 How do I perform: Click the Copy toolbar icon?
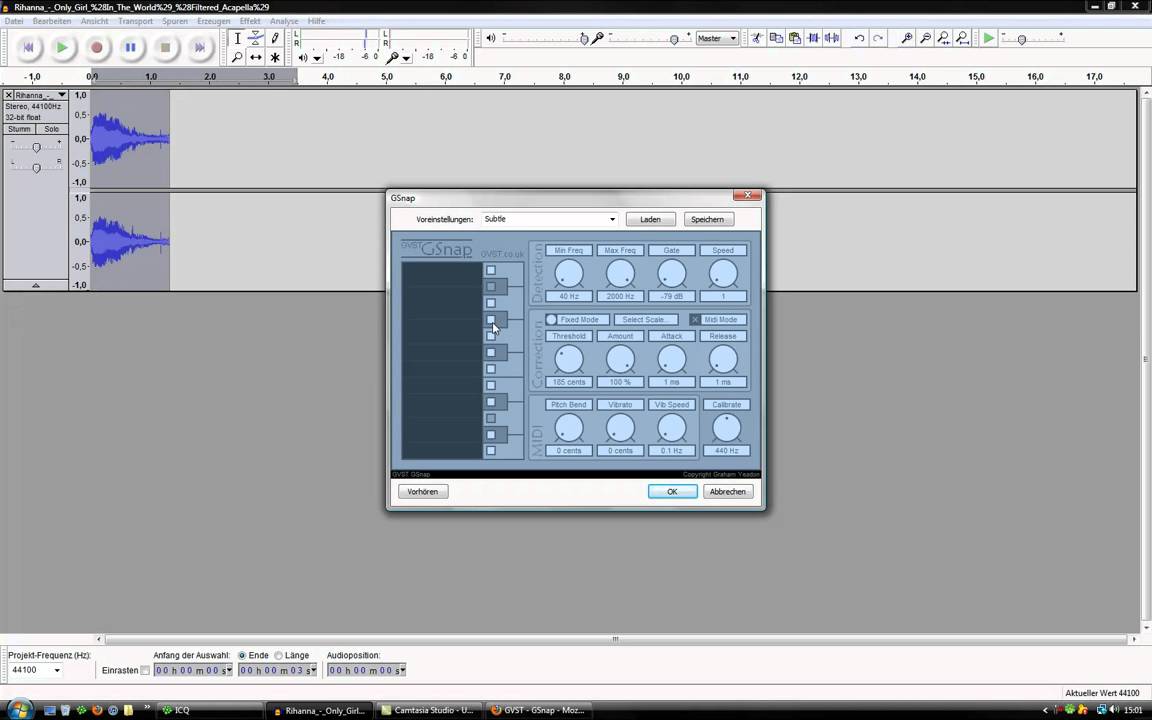[776, 38]
